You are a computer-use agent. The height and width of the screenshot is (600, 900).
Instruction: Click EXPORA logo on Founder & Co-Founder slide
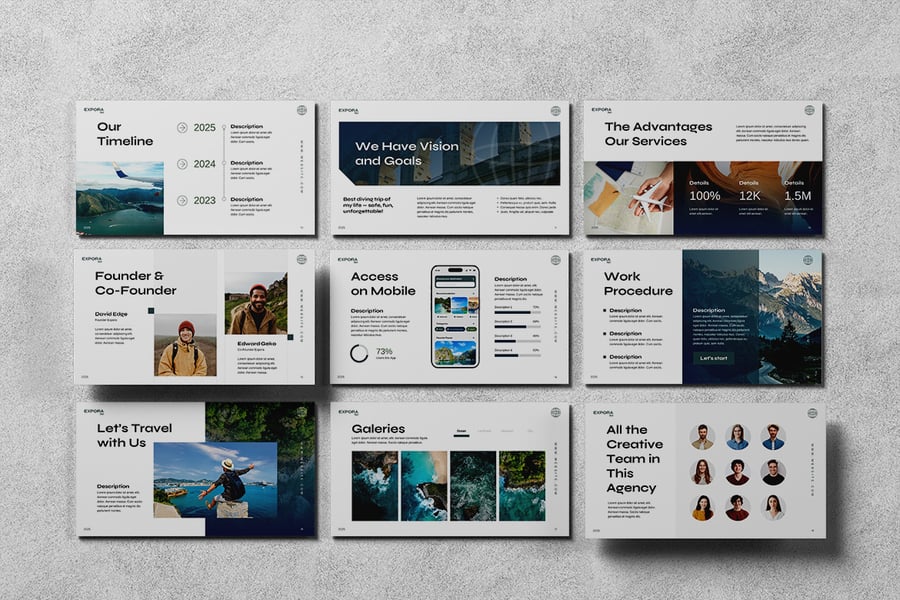pos(95,260)
